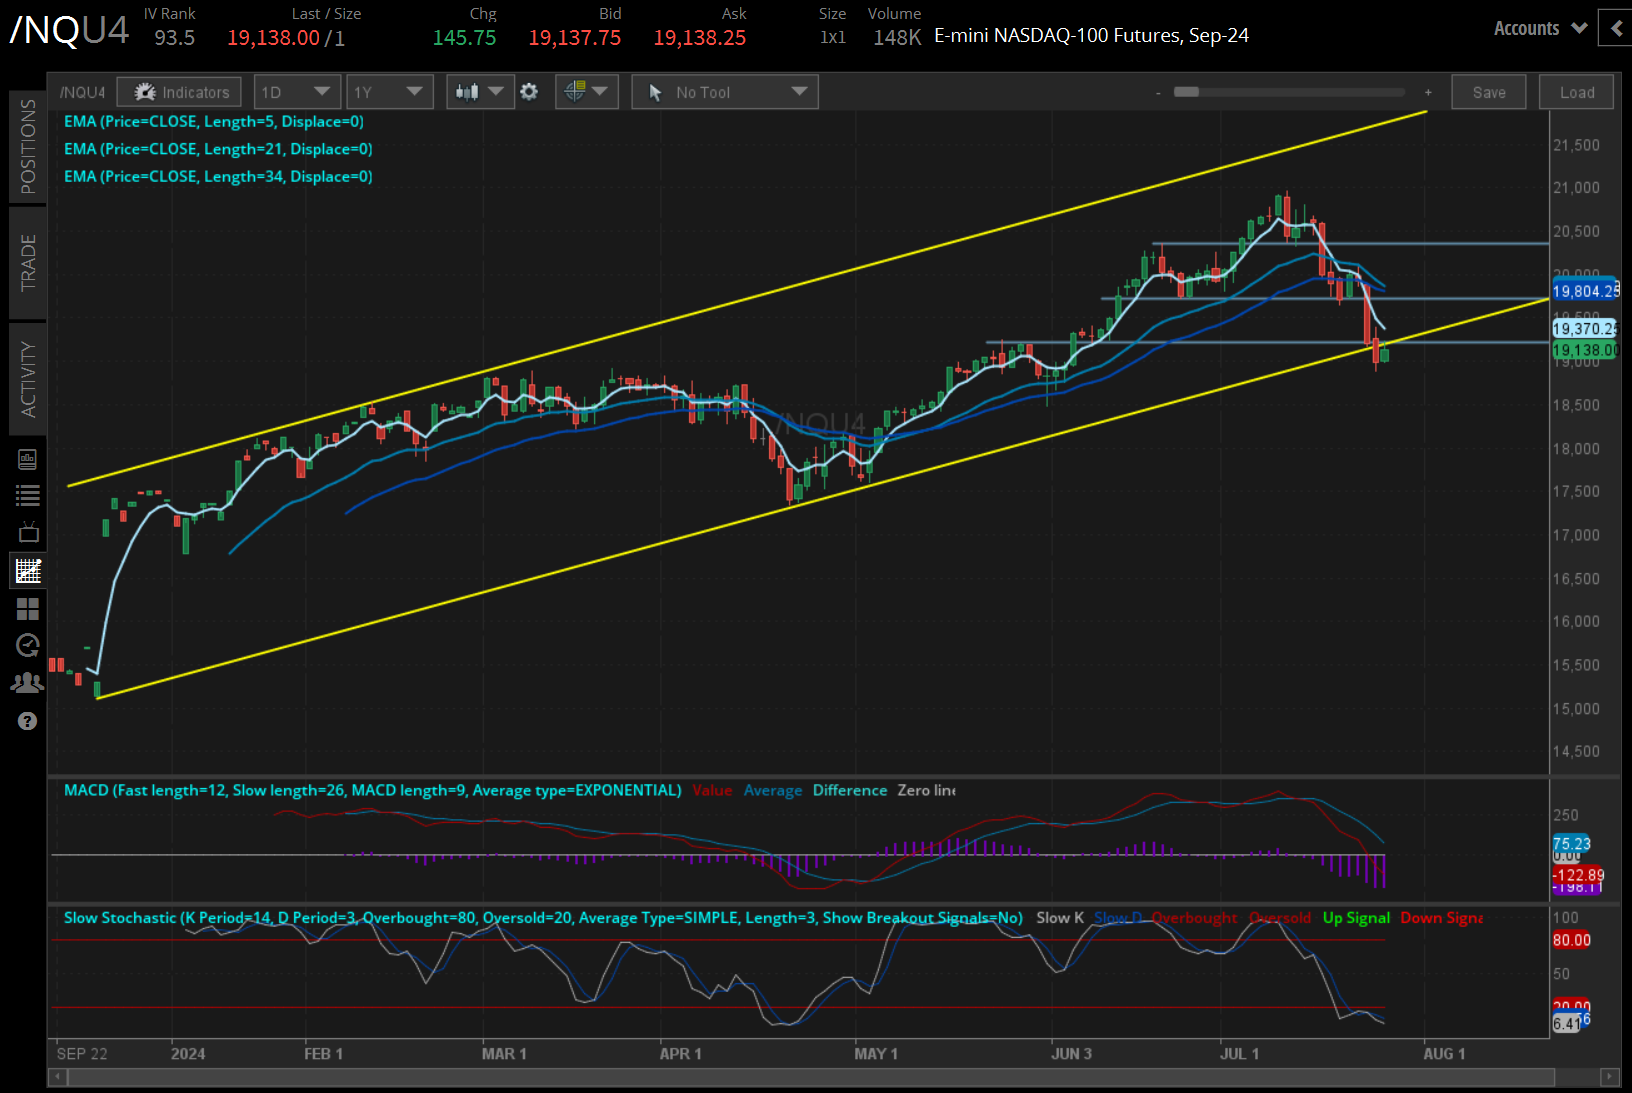
Task: Open the drawing tools icon
Action: click(580, 91)
